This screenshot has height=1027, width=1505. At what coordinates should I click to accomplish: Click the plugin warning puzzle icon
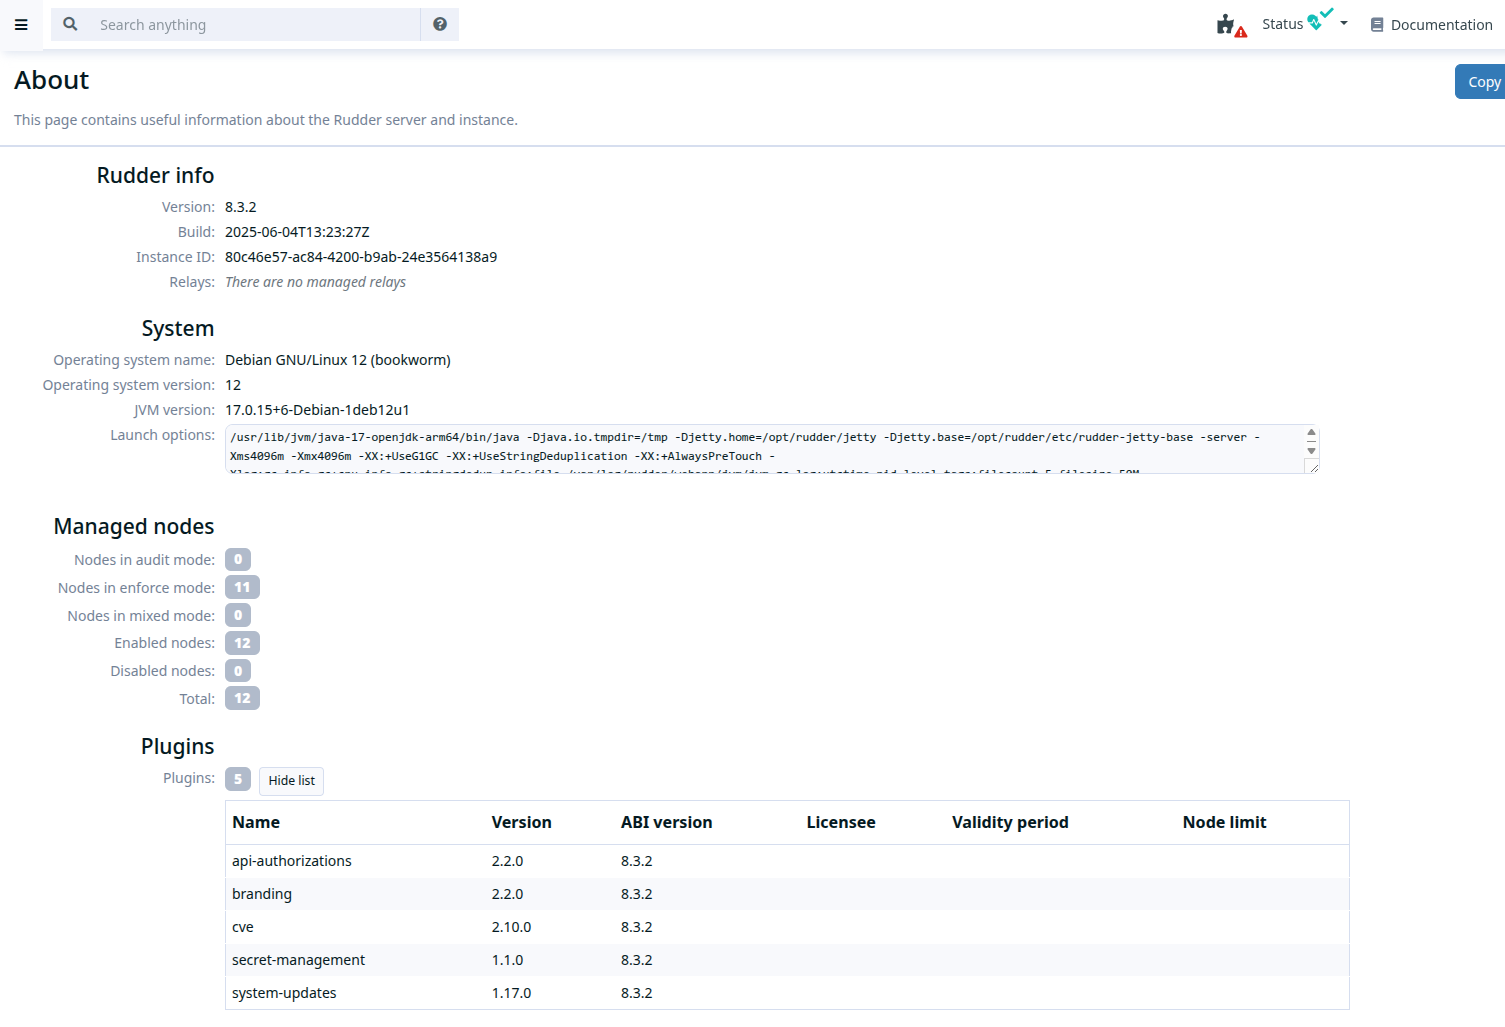pyautogui.click(x=1231, y=25)
